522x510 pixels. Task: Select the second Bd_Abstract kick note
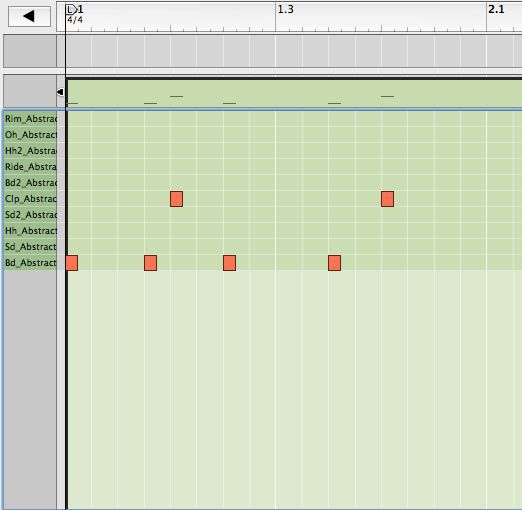150,263
